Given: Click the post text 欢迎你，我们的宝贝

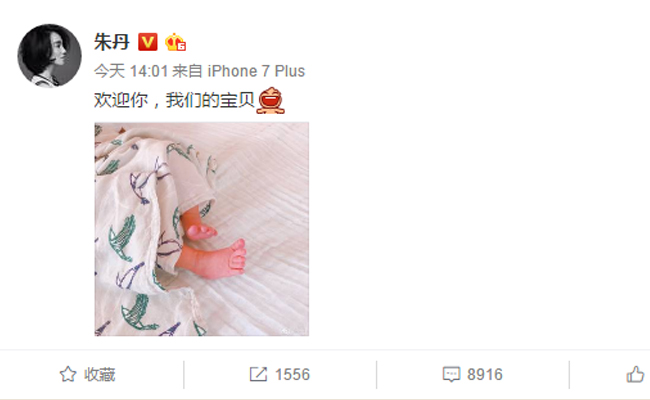Looking at the screenshot, I should [x=174, y=100].
